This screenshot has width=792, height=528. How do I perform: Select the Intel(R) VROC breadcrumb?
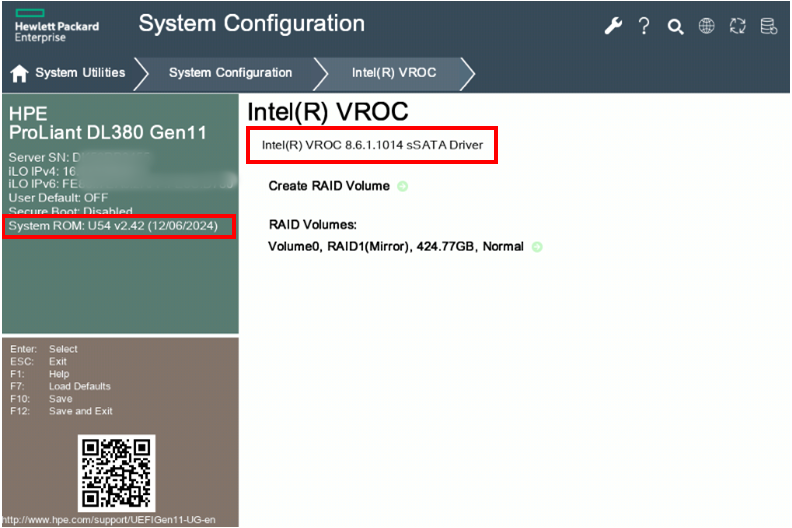pos(394,73)
